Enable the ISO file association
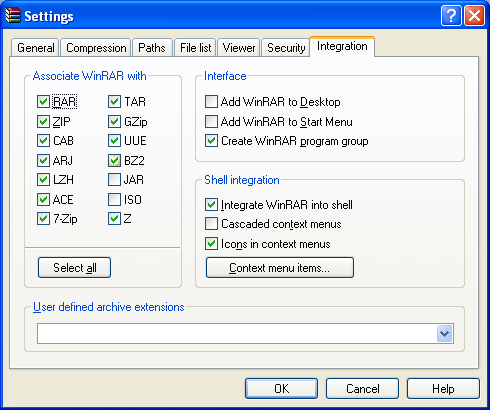This screenshot has height=410, width=490. coord(114,200)
